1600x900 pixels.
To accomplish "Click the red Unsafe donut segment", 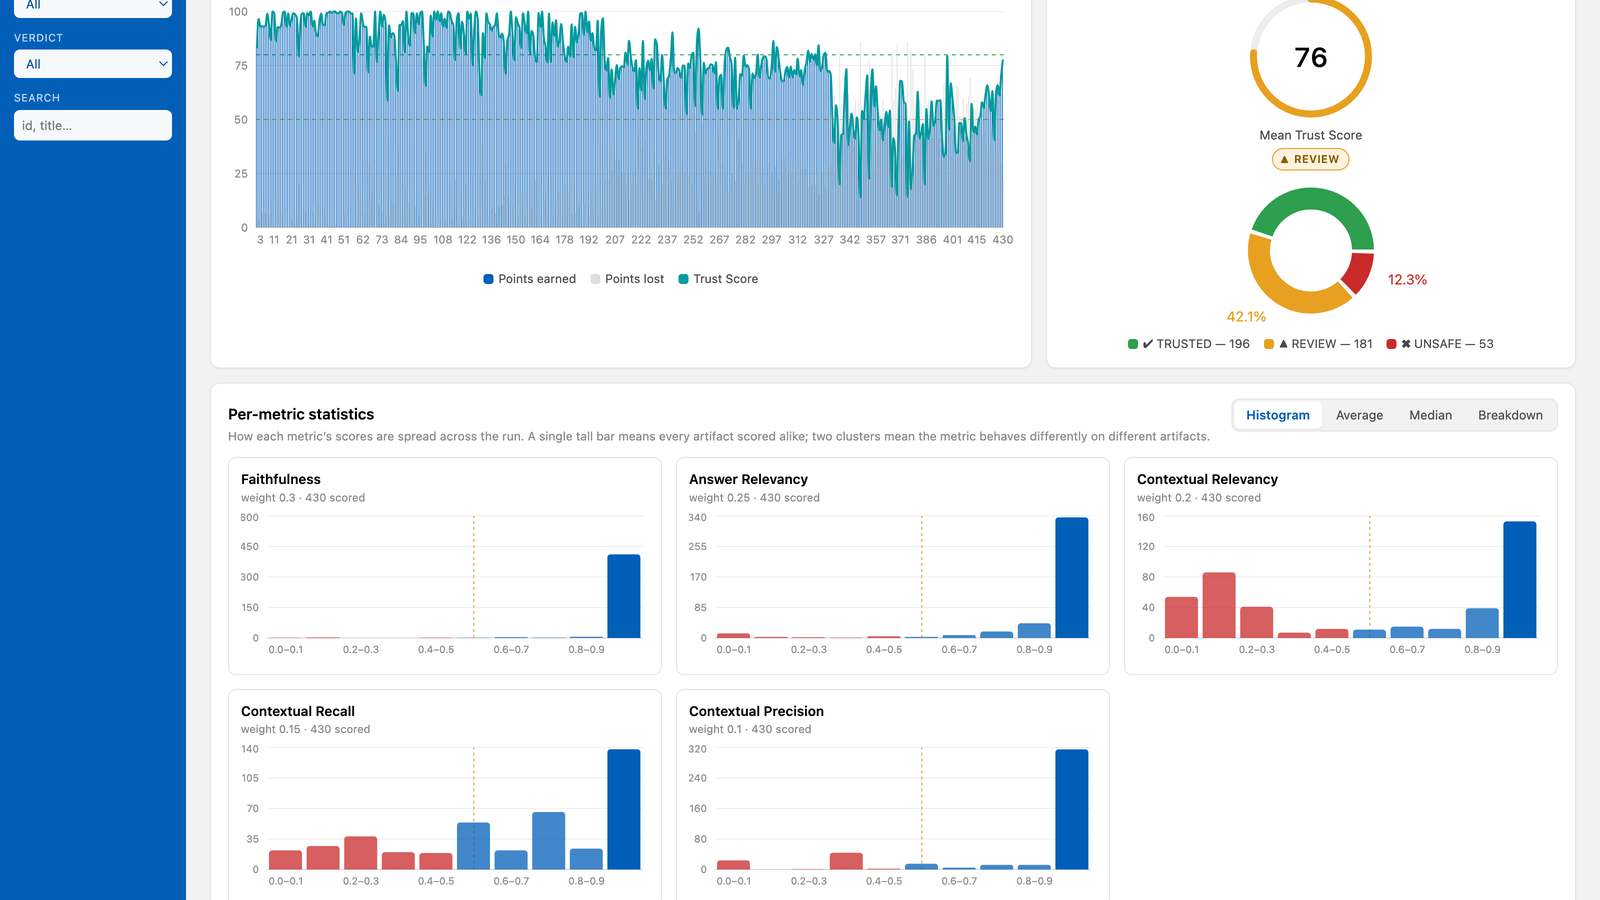I will point(1359,272).
